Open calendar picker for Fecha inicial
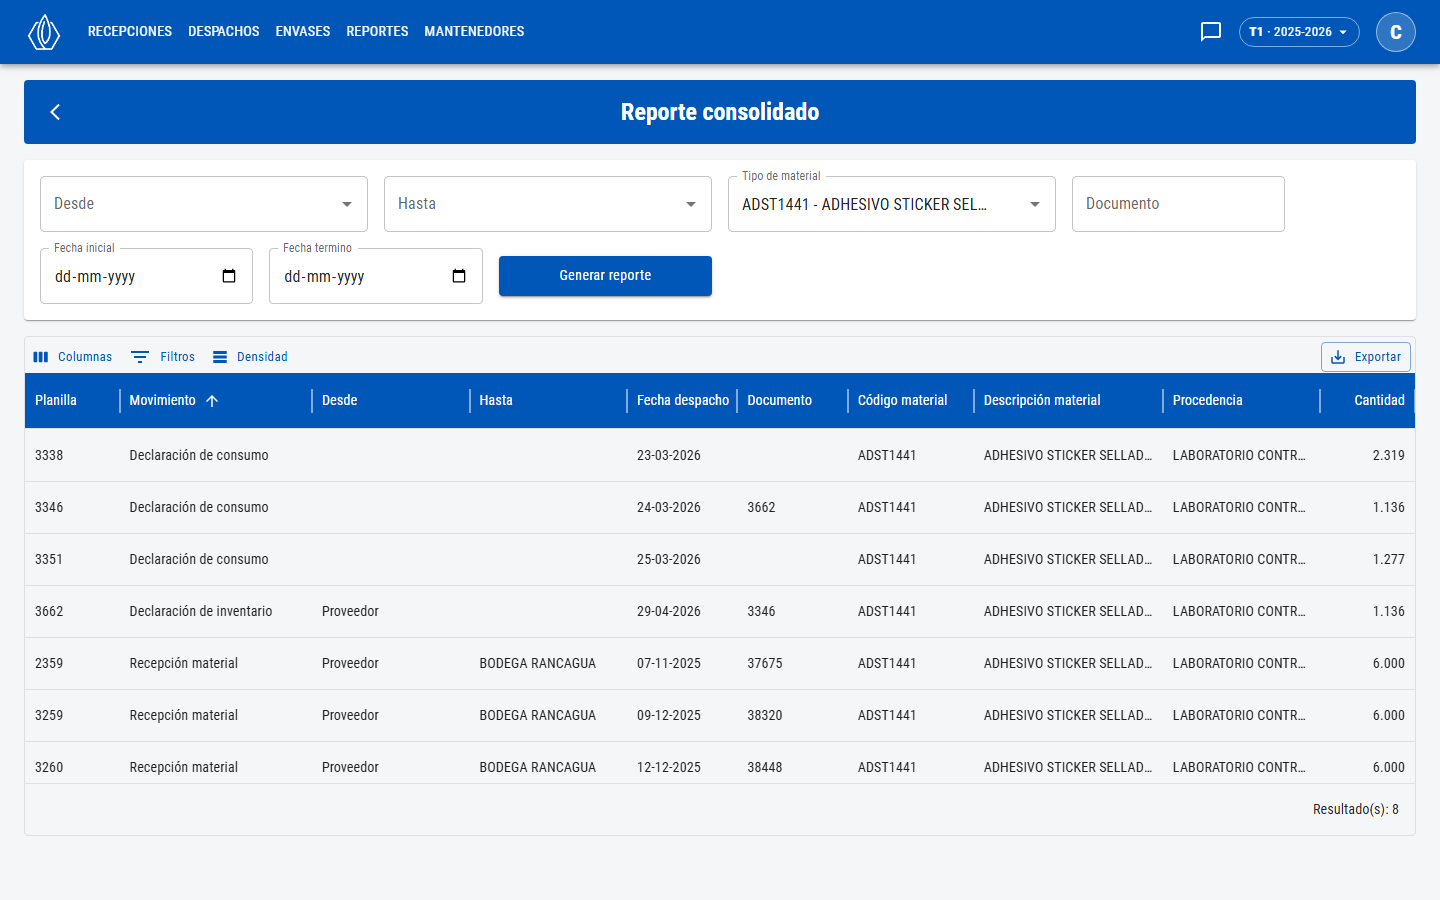Screen dimensions: 1440x900 click(229, 276)
